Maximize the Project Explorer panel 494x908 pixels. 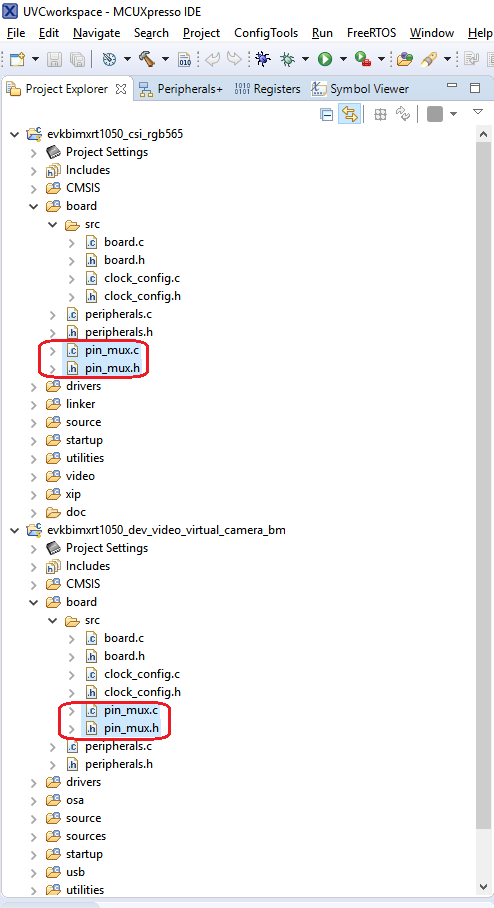pos(475,88)
